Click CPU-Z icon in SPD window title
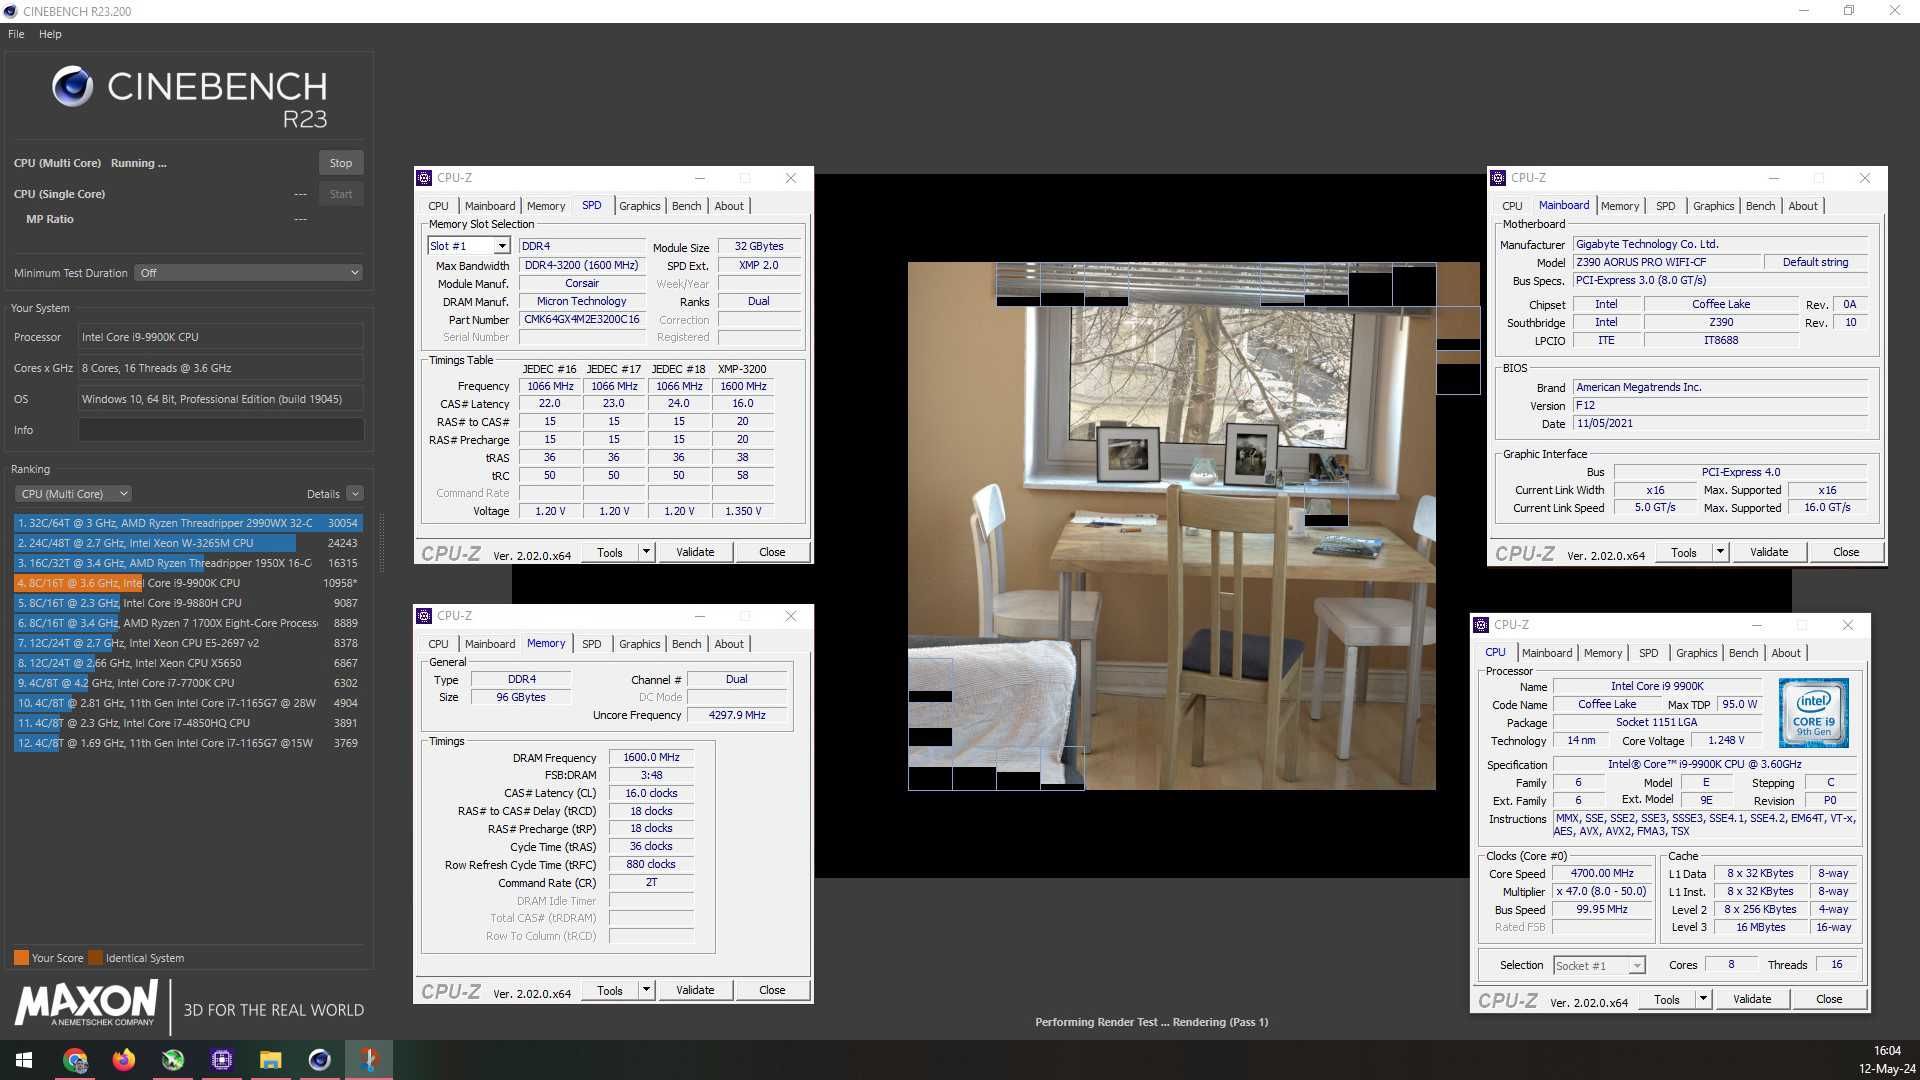1920x1080 pixels. [x=424, y=178]
